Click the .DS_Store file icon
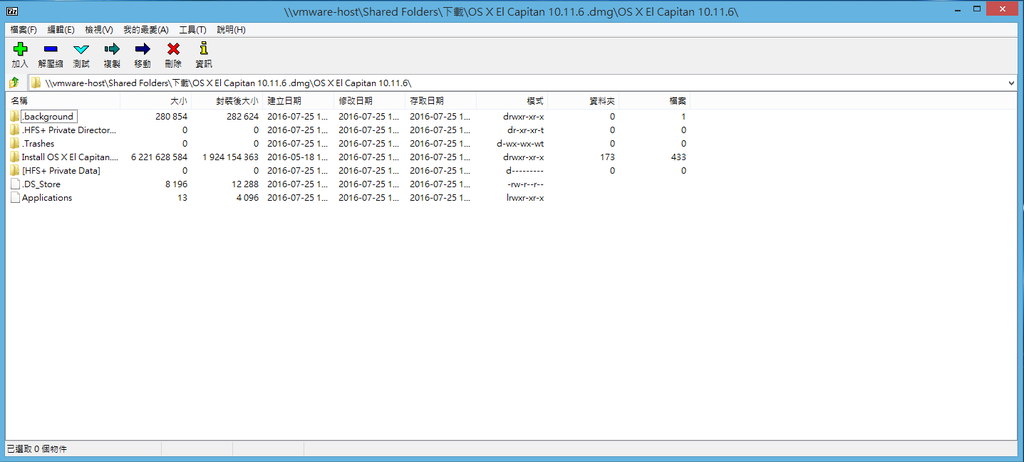Image resolution: width=1024 pixels, height=462 pixels. 15,184
